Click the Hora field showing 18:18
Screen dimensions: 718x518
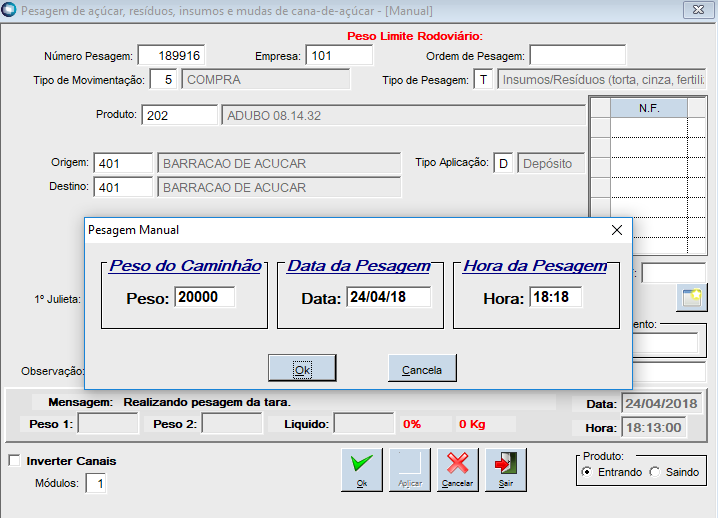pos(555,297)
